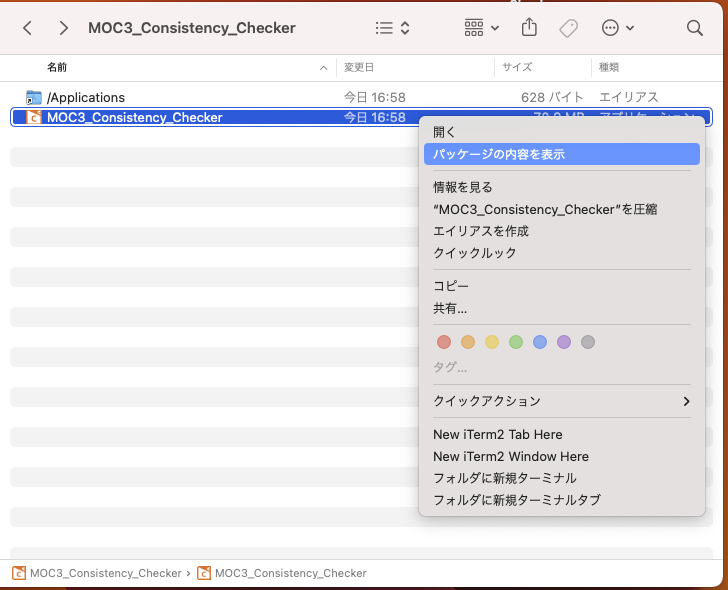Apply the green tag color

point(516,342)
